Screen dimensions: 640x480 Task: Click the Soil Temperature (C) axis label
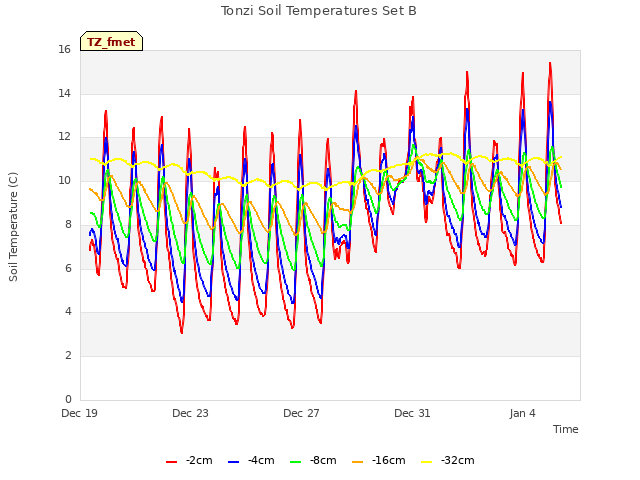(13, 227)
